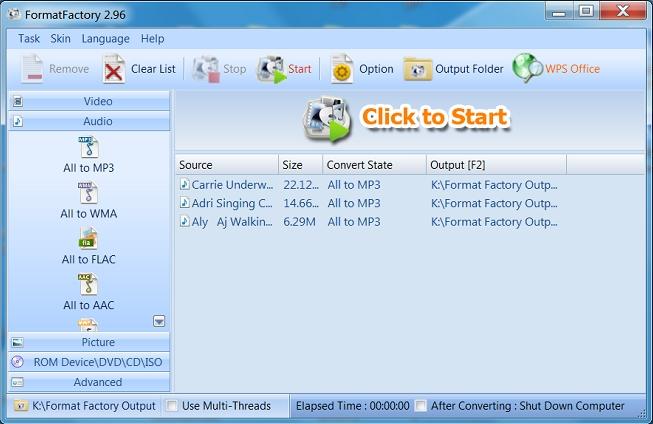Image resolution: width=653 pixels, height=424 pixels.
Task: Click the Output Folder label
Action: 469,69
